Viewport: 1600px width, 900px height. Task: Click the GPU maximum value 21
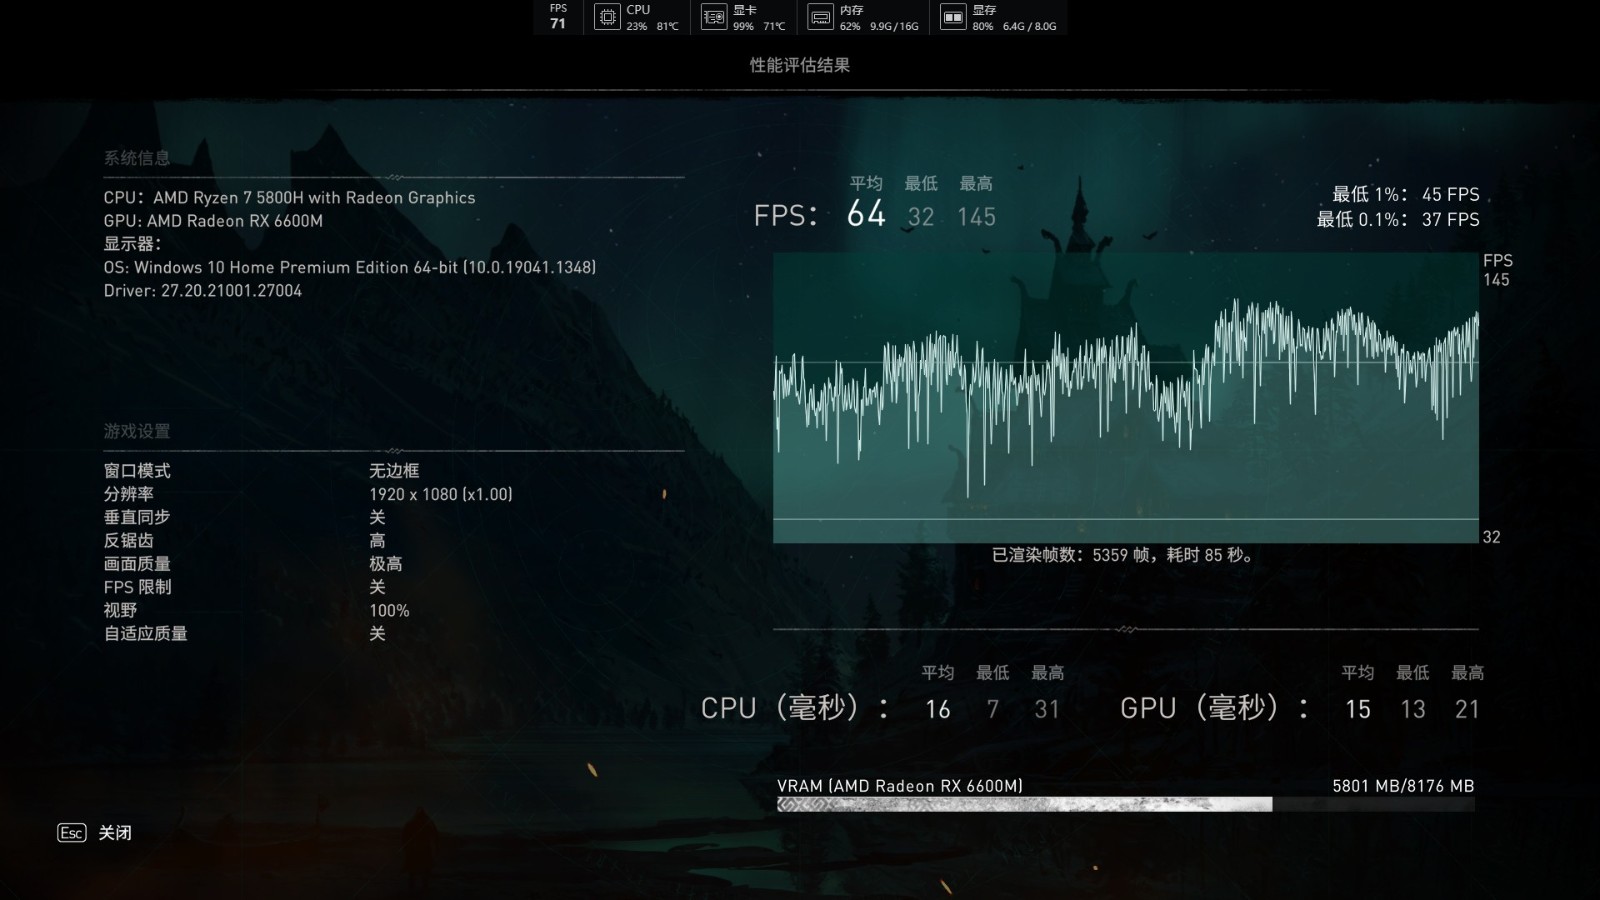coord(1467,709)
